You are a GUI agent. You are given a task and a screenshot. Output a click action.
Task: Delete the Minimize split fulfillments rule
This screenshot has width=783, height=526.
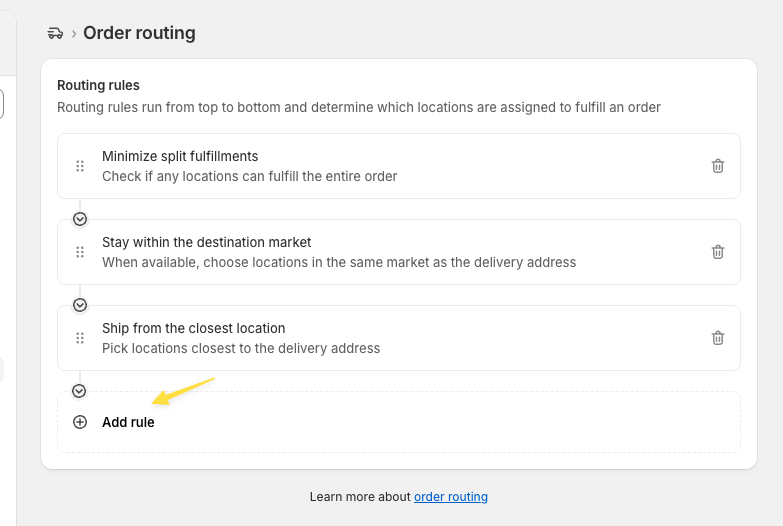pyautogui.click(x=718, y=166)
